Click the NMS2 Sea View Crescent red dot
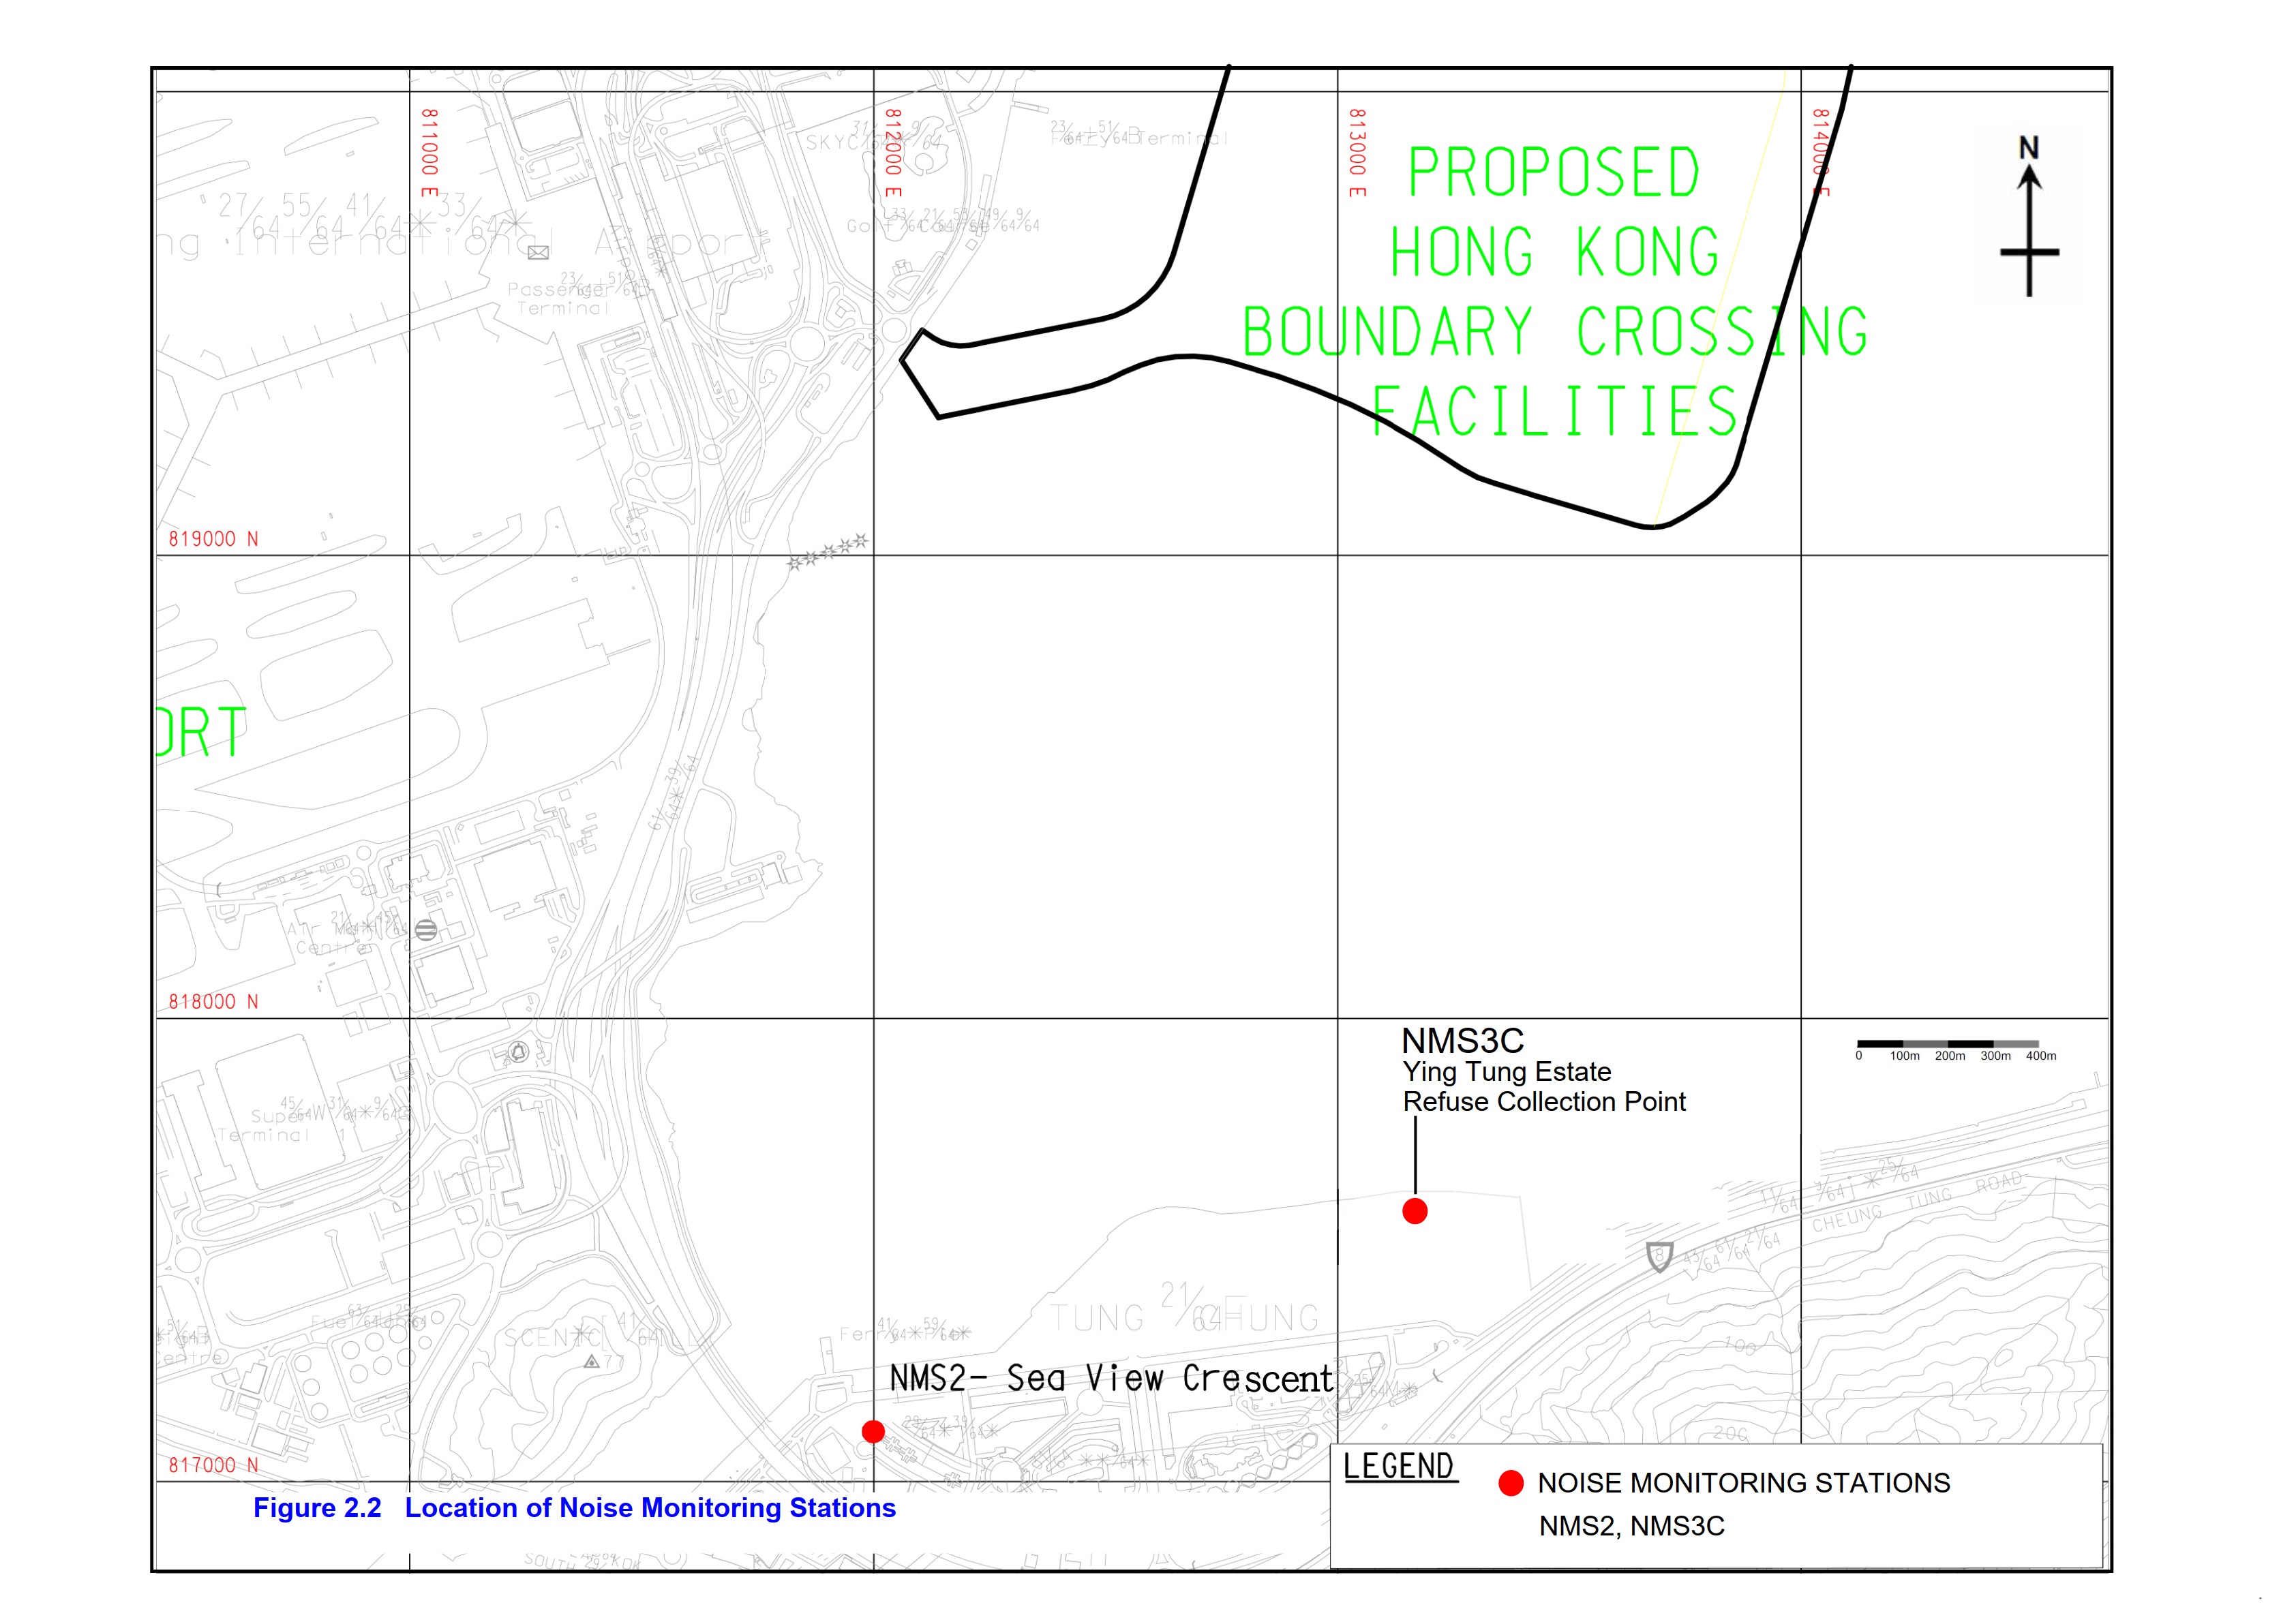 [x=873, y=1431]
